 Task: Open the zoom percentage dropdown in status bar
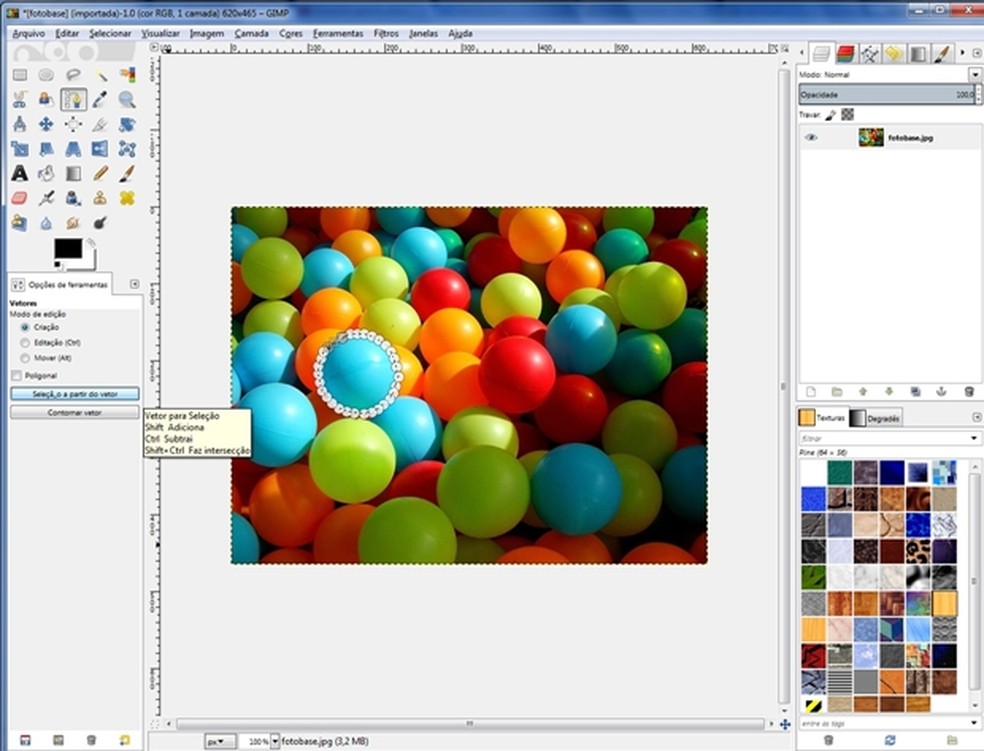[x=275, y=741]
